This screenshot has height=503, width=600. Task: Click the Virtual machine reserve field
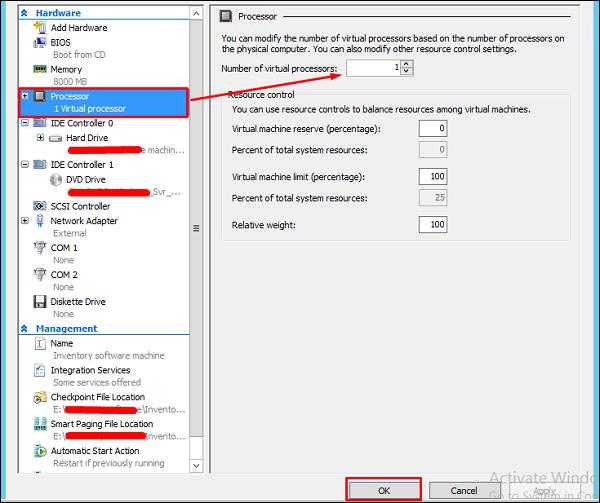click(433, 128)
